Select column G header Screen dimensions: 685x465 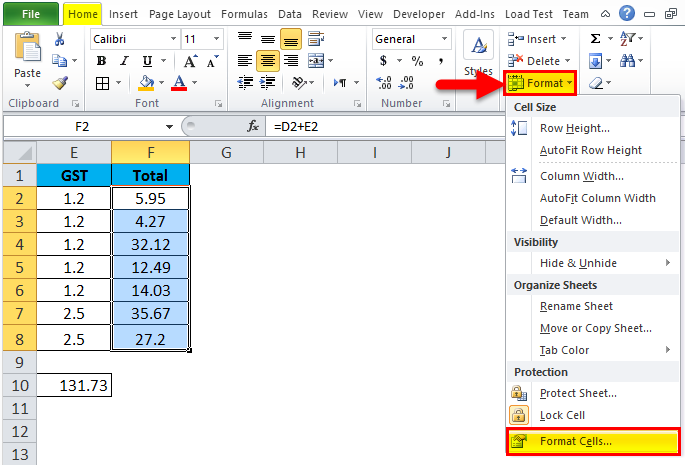226,153
